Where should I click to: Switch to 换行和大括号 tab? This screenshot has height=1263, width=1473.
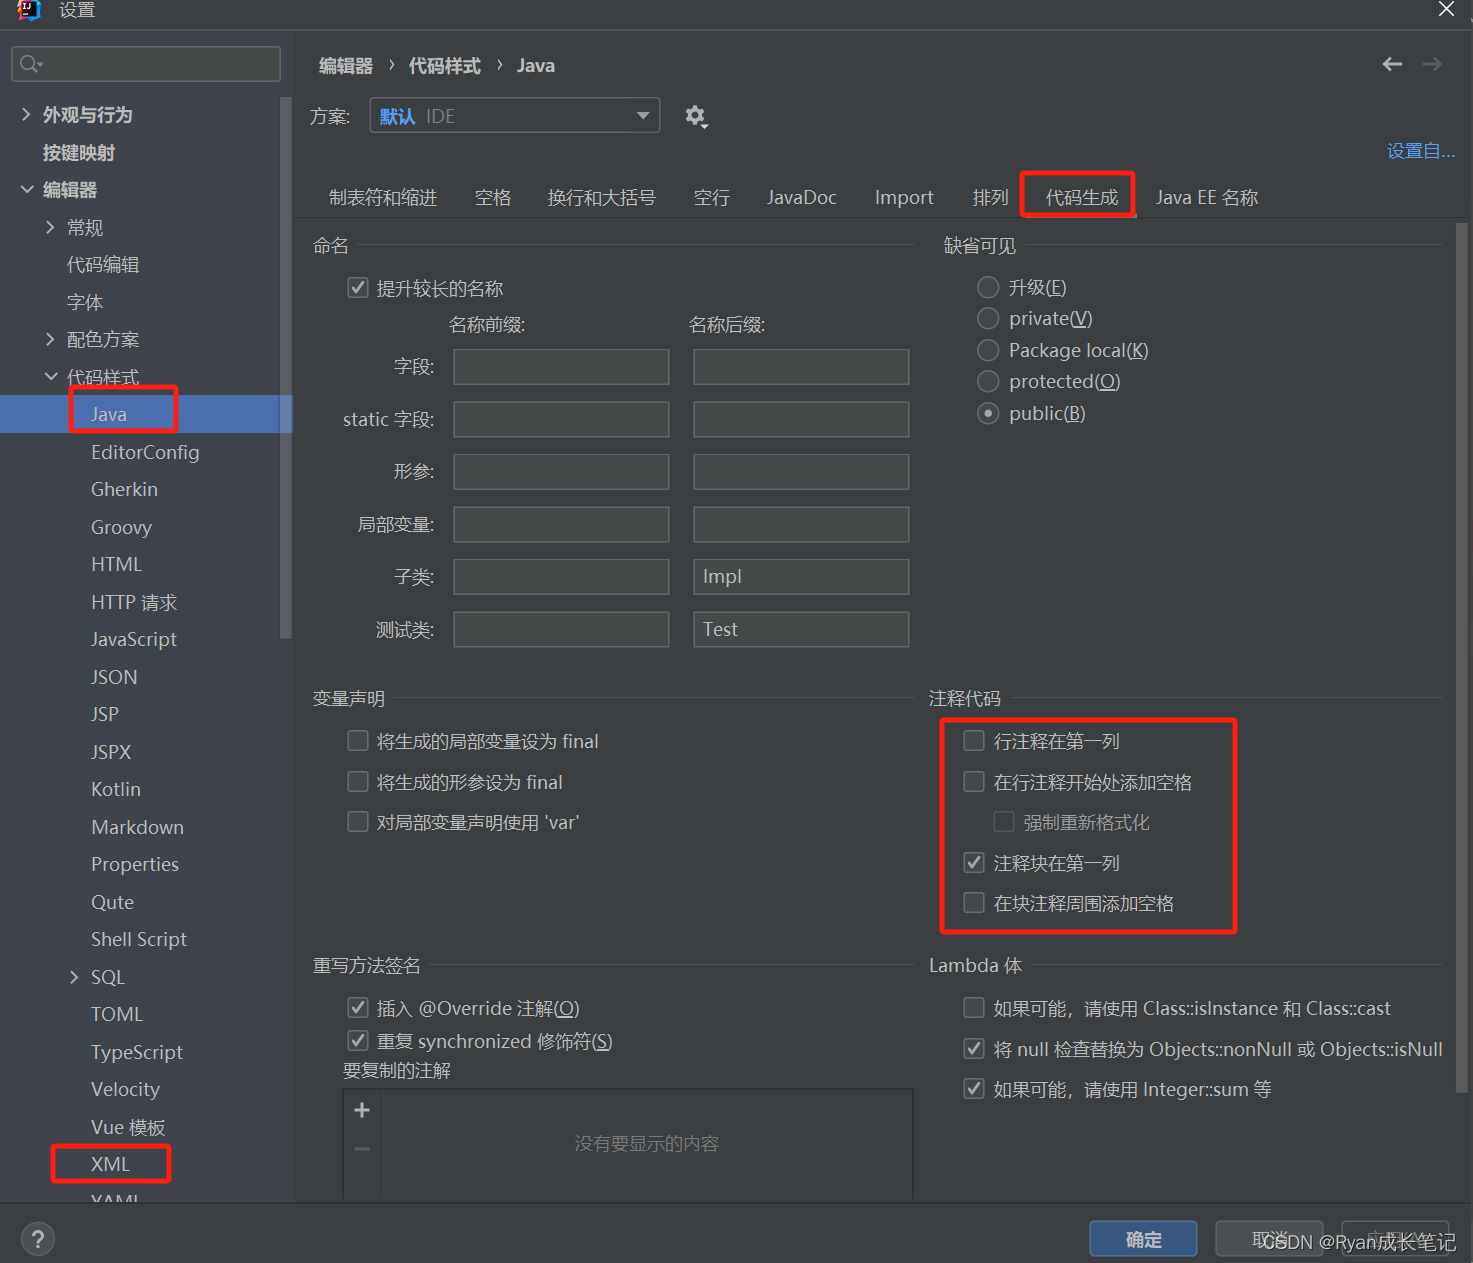602,198
